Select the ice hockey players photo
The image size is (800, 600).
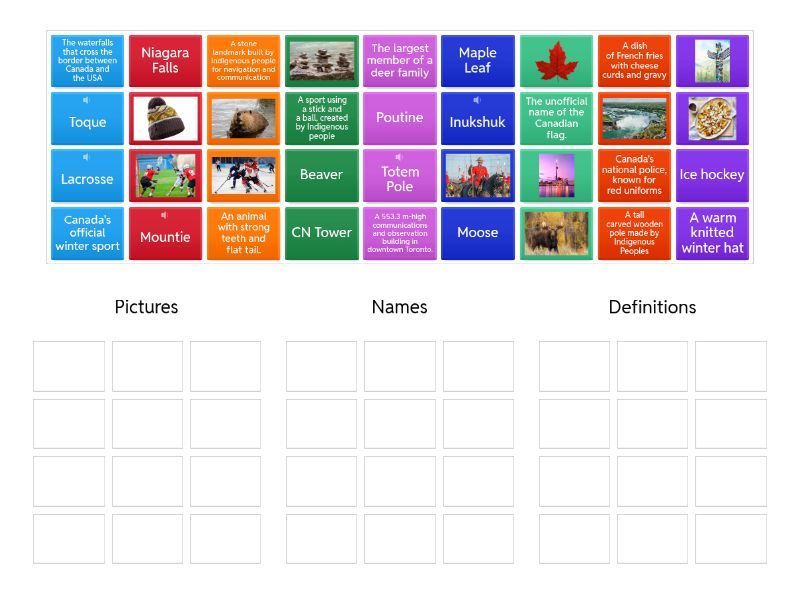pyautogui.click(x=243, y=176)
